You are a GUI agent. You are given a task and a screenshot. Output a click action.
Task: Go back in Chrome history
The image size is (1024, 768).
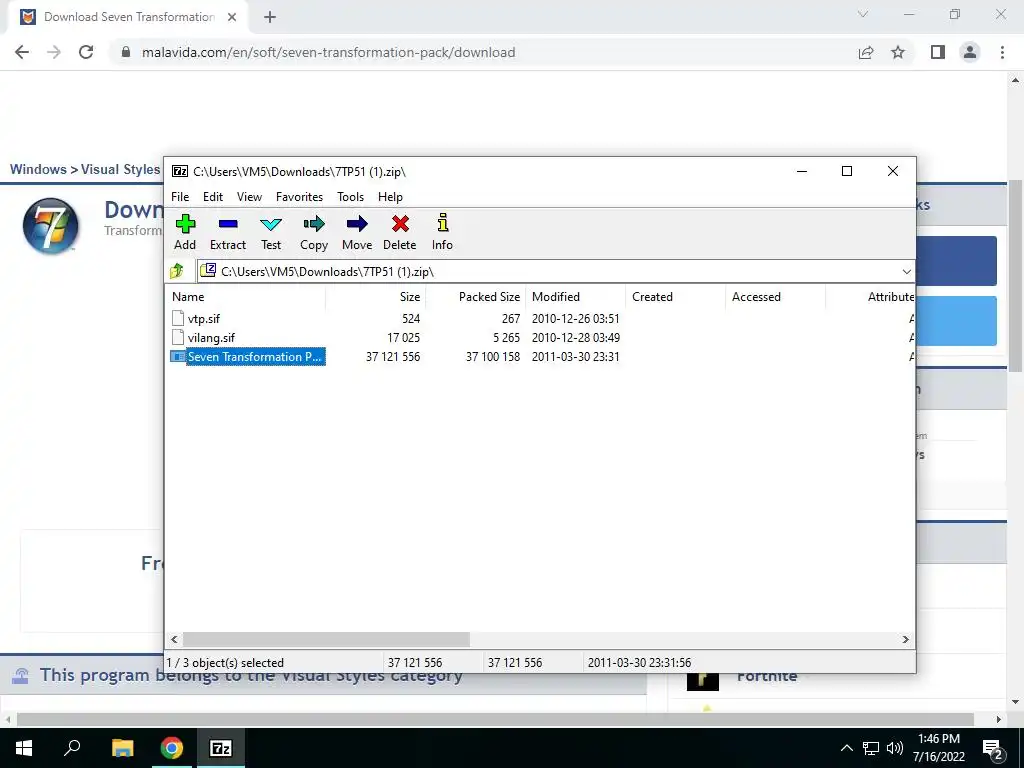tap(22, 52)
